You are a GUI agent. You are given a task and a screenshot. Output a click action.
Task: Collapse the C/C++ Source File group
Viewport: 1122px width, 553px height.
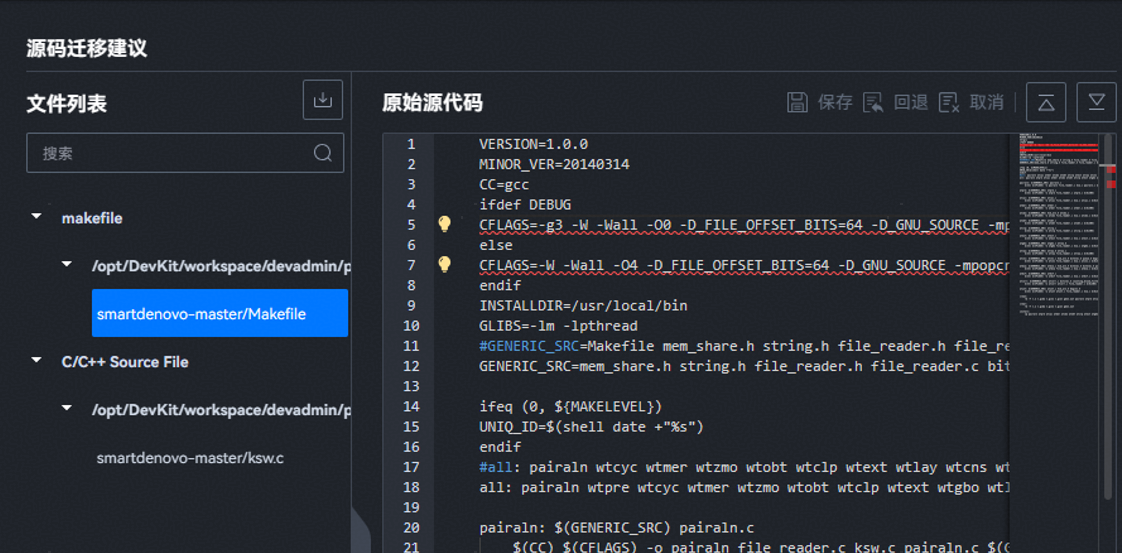click(x=38, y=361)
